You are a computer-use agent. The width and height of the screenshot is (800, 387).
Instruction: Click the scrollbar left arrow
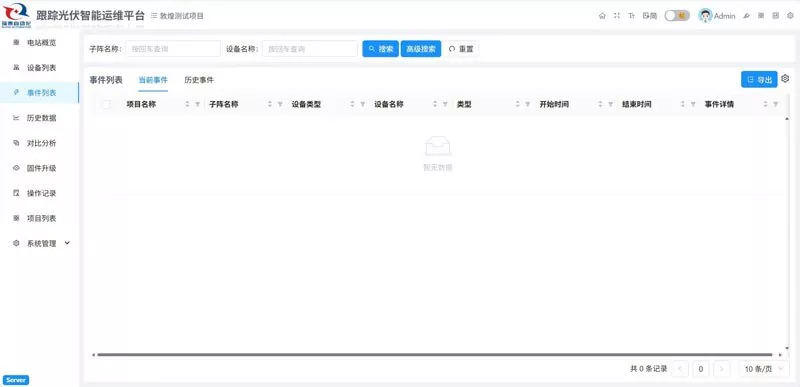pos(93,355)
